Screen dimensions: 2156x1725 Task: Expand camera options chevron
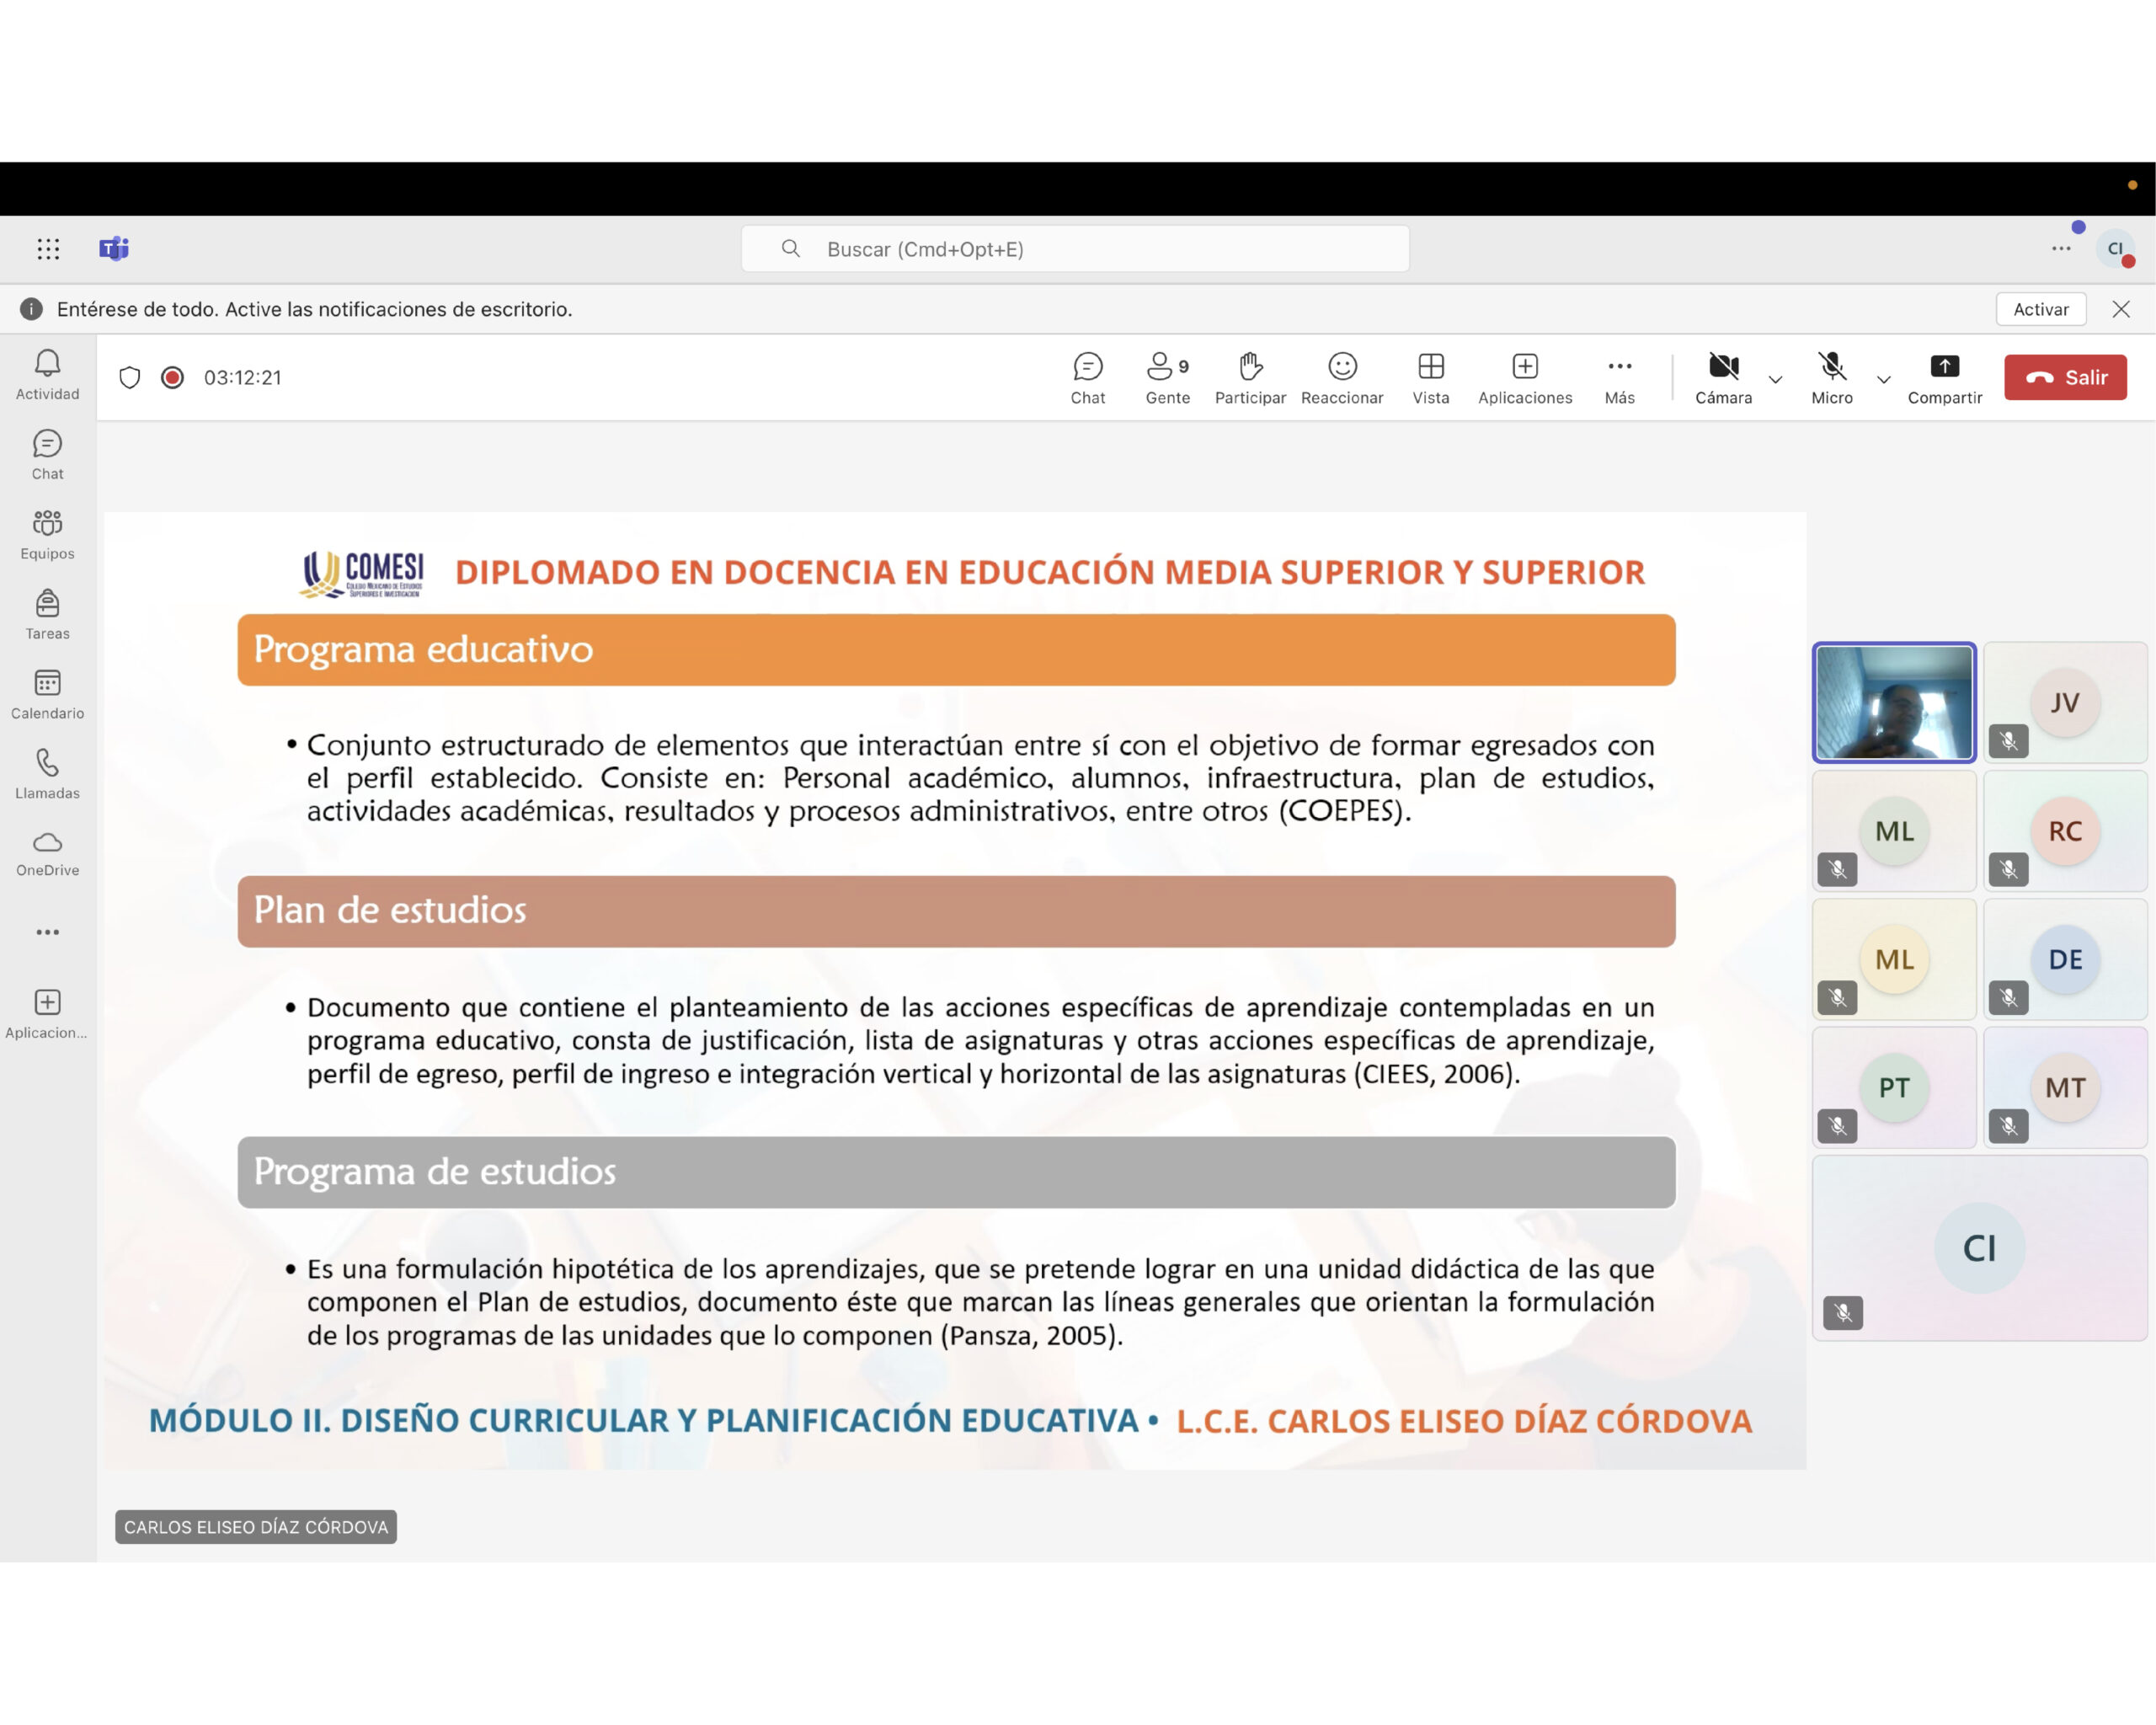tap(1776, 379)
